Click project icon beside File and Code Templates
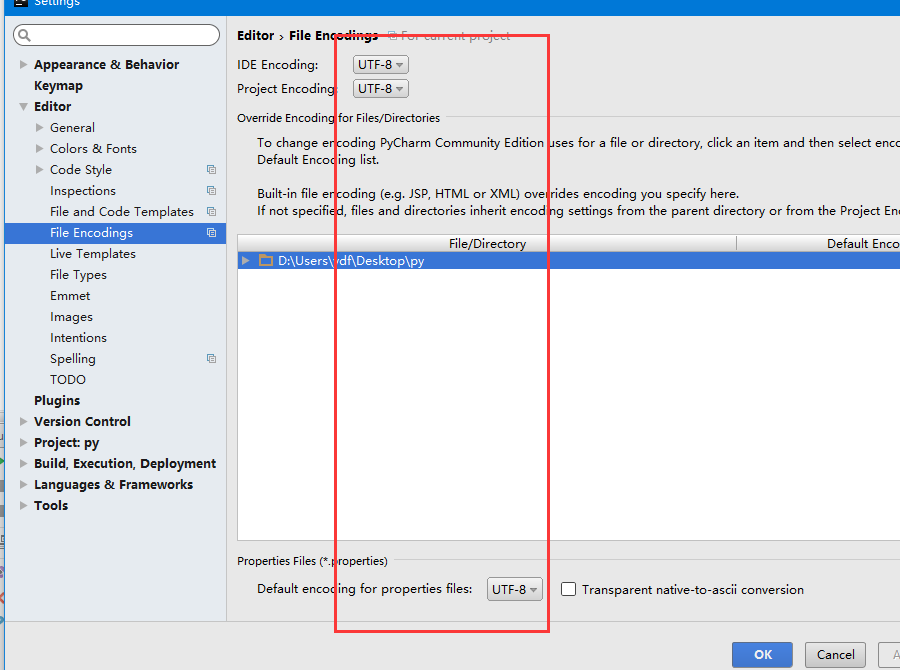 (x=211, y=211)
